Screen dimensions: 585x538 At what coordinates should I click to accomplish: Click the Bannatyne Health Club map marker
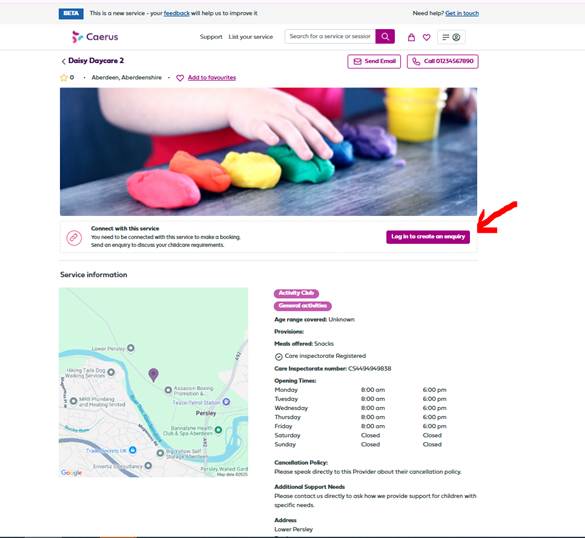[218, 429]
